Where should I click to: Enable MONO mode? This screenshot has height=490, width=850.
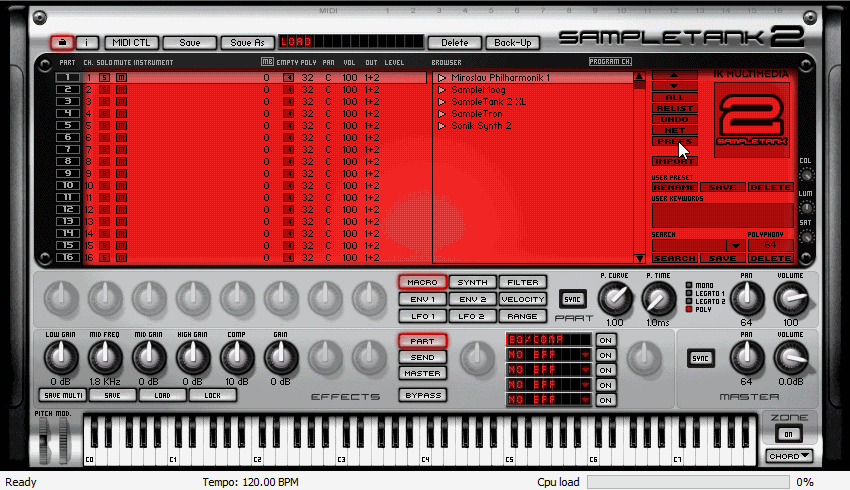click(689, 285)
